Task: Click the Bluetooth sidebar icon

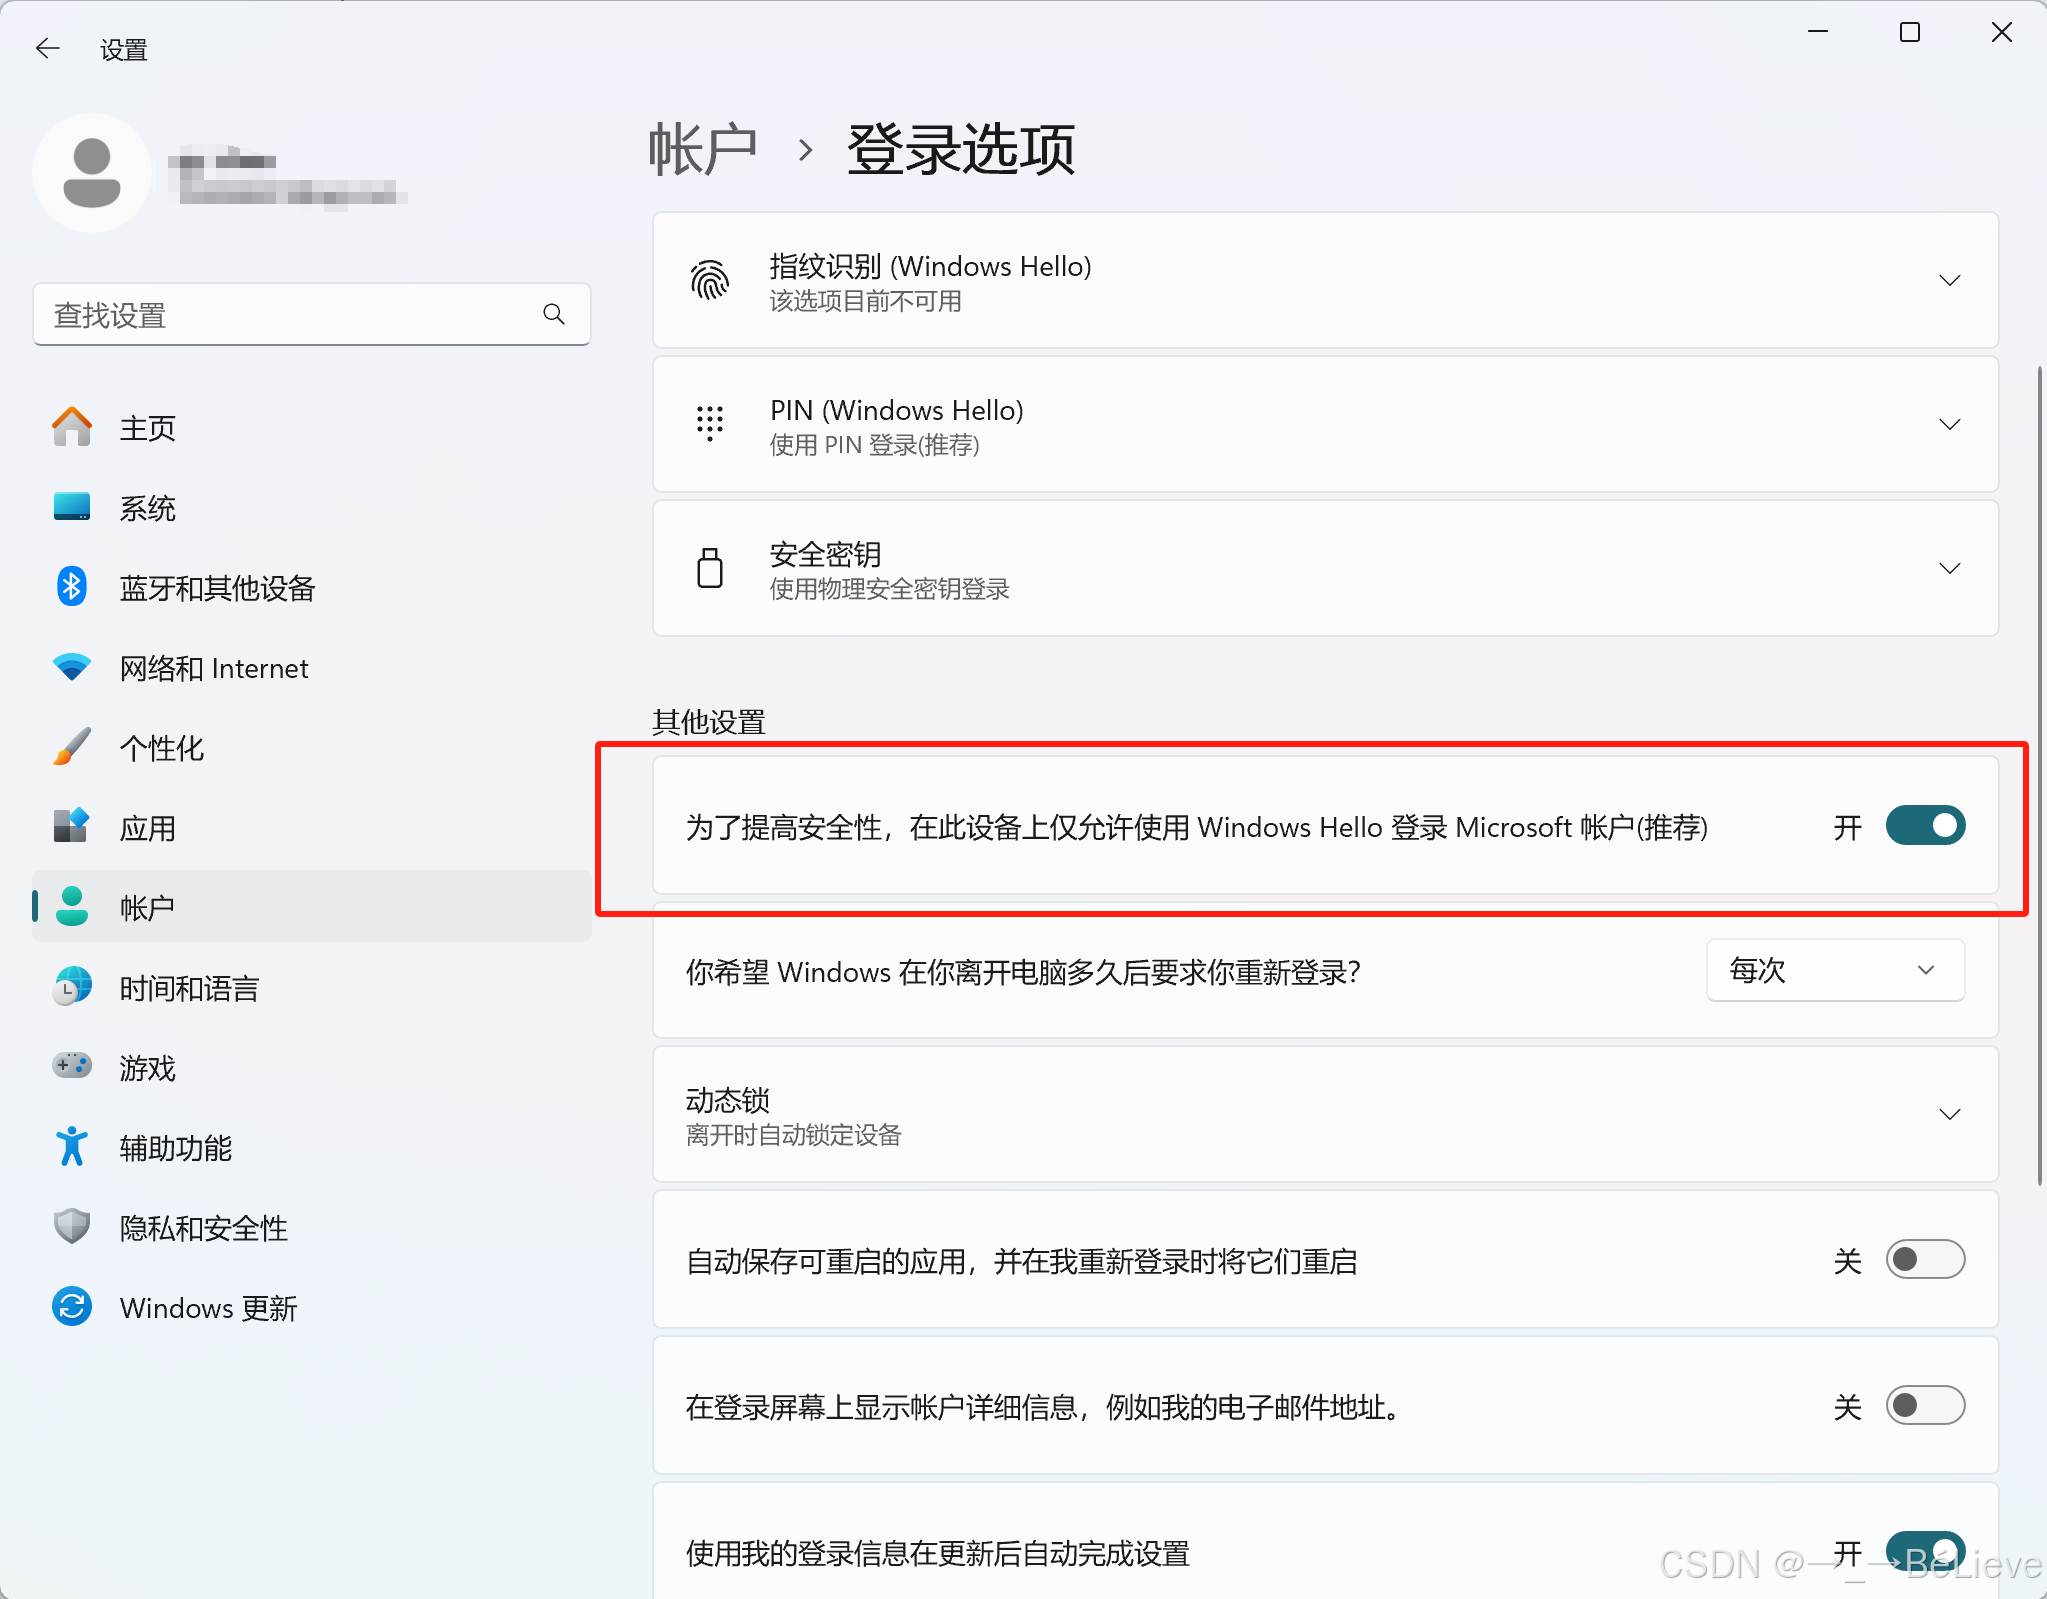Action: pos(71,587)
